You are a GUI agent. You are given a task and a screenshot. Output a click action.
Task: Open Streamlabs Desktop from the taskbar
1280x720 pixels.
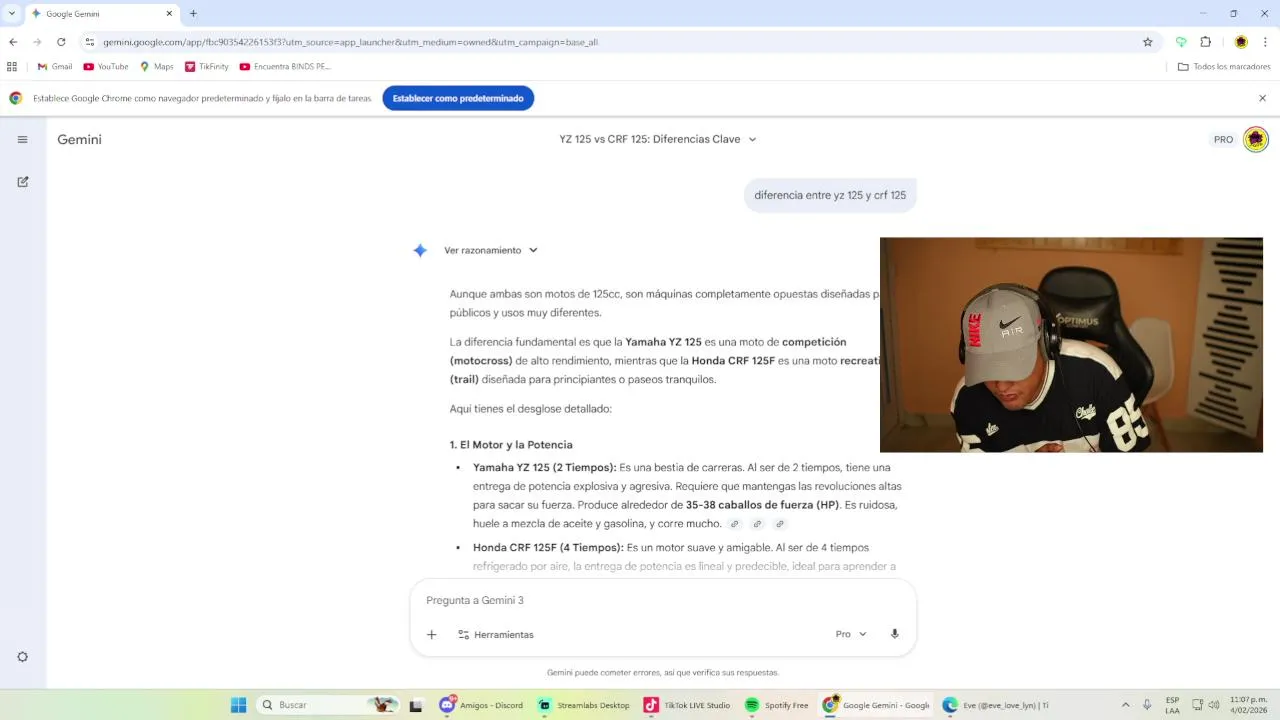584,705
